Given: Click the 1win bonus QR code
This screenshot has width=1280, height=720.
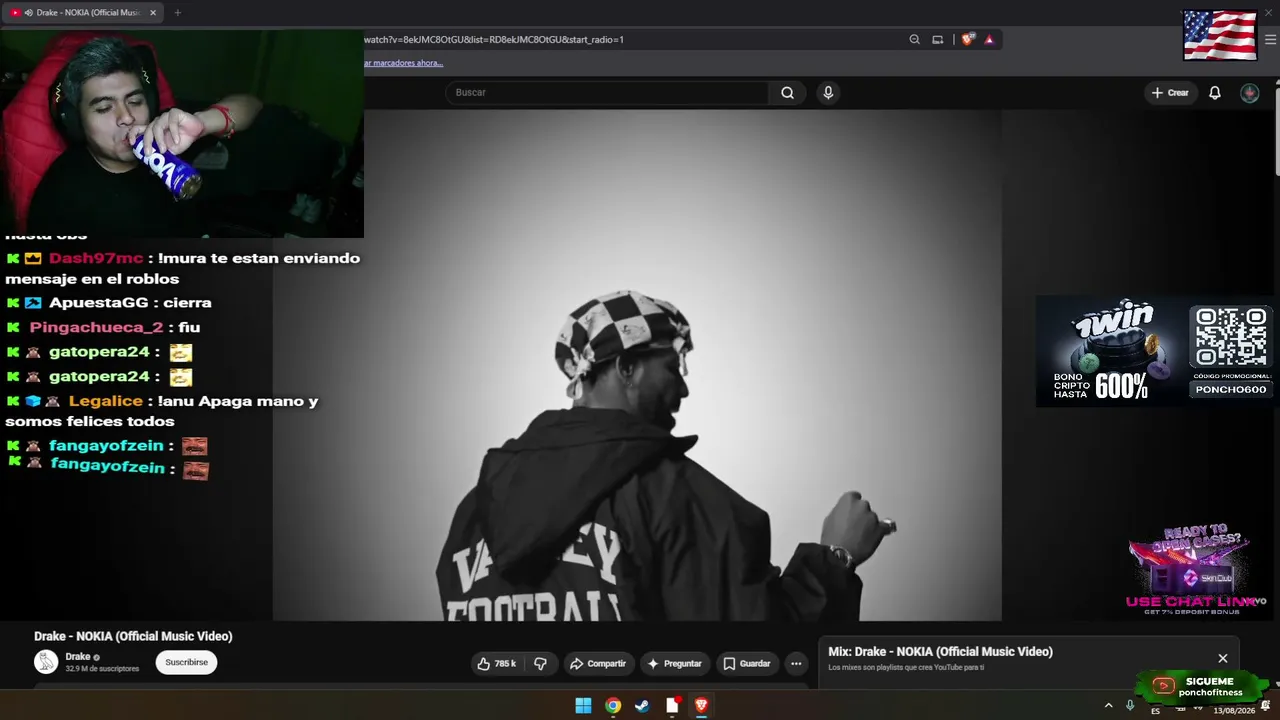Looking at the screenshot, I should (x=1231, y=337).
